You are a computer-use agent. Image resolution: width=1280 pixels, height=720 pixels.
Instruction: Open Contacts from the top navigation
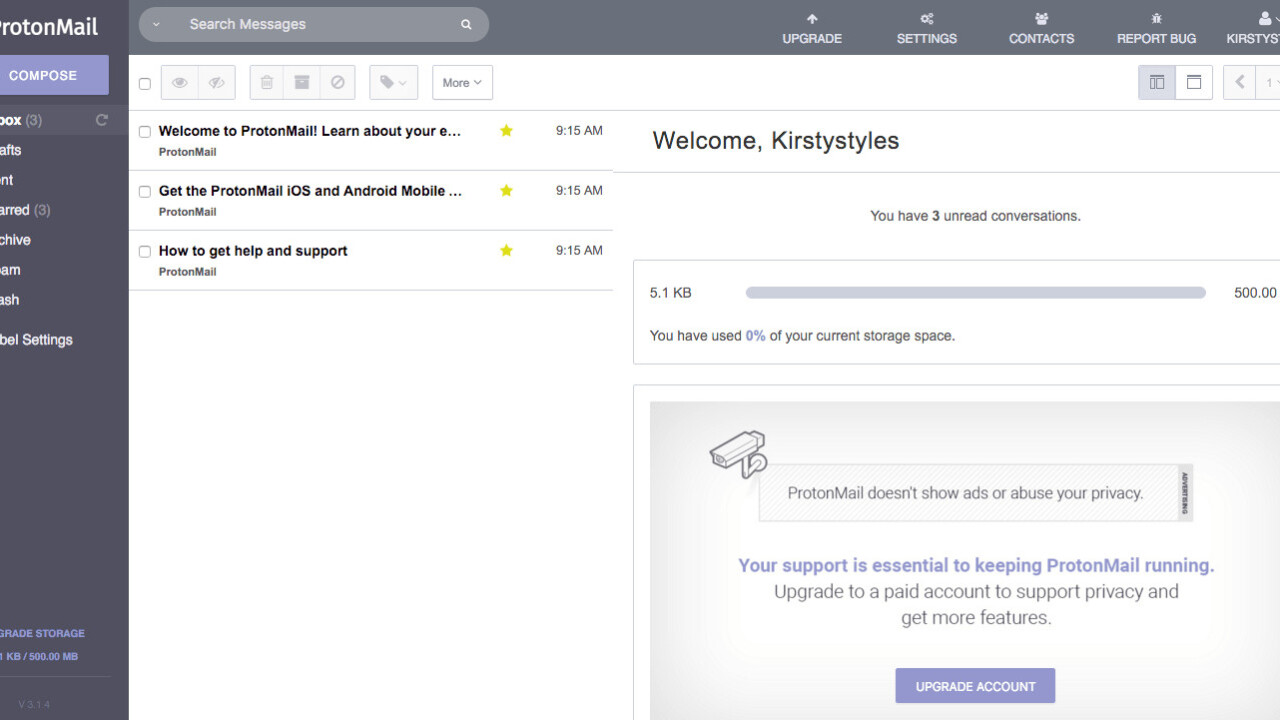[1041, 29]
